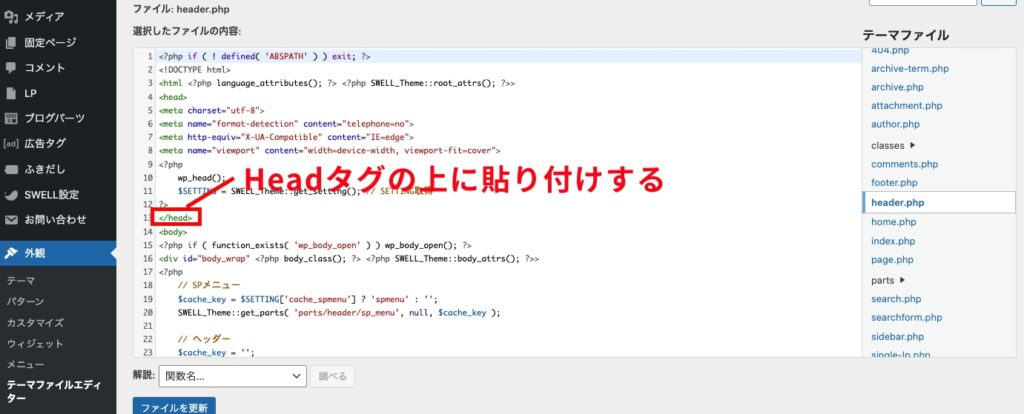Click the ad tag (広告タグ) icon

(x=11, y=144)
